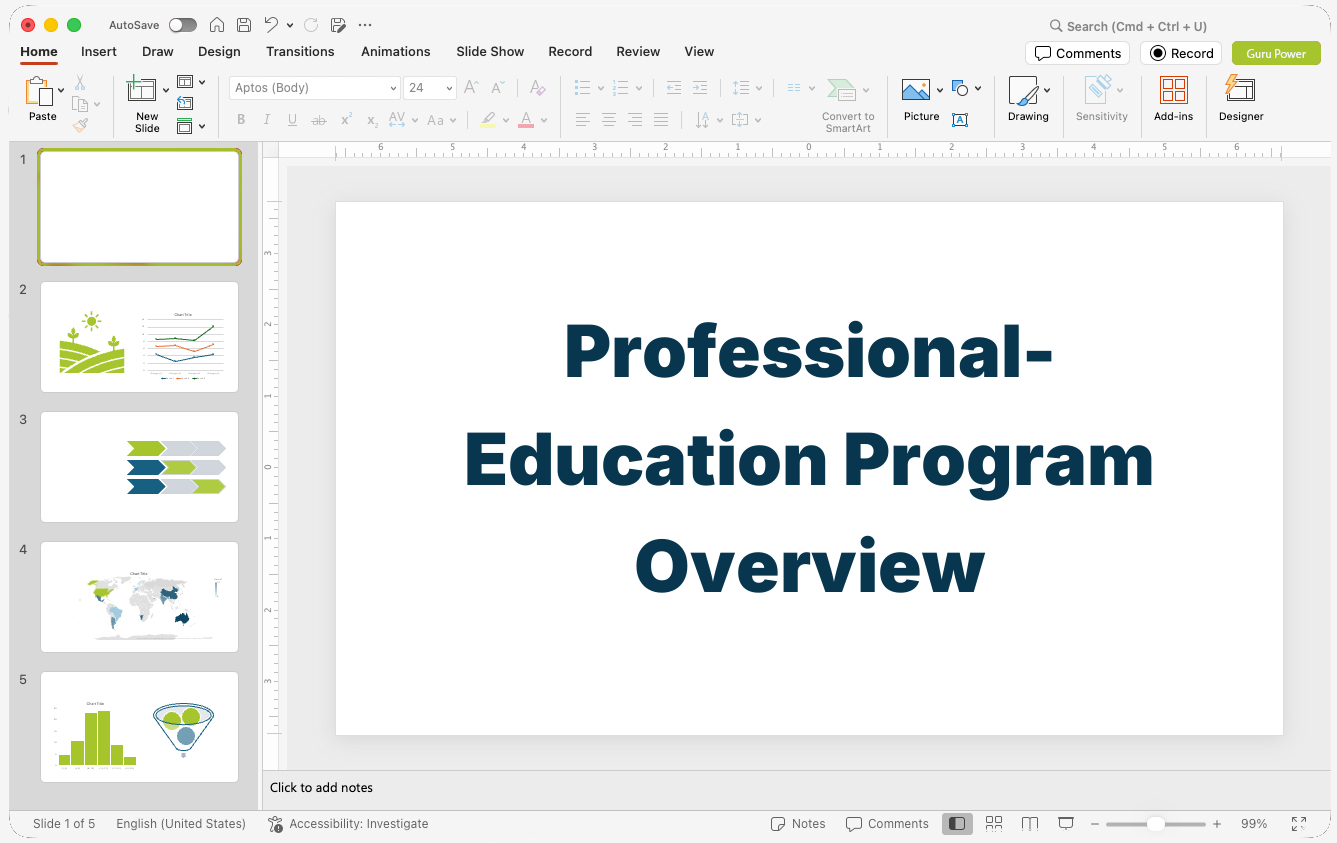Click the Comments button at top right
Viewport: 1337px width, 843px height.
tap(1077, 53)
